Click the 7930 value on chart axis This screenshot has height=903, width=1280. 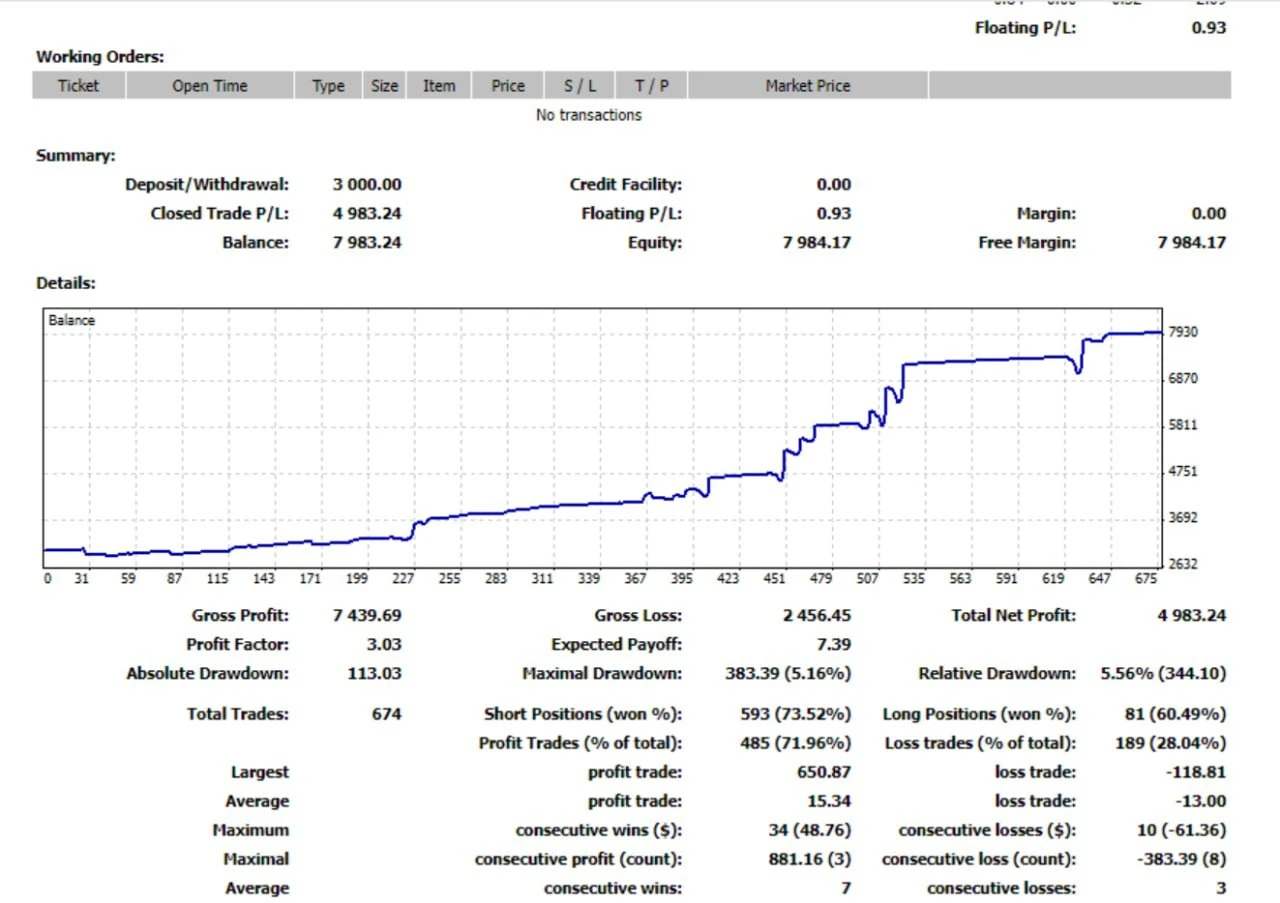tap(1183, 332)
